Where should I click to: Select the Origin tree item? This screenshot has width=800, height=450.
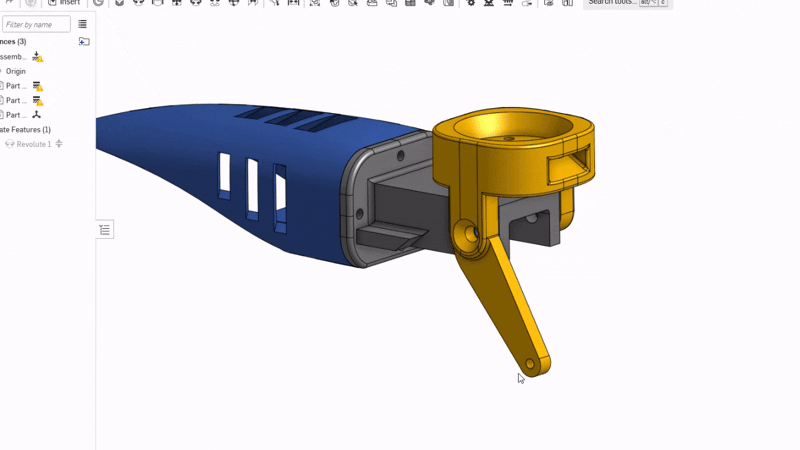[15, 71]
